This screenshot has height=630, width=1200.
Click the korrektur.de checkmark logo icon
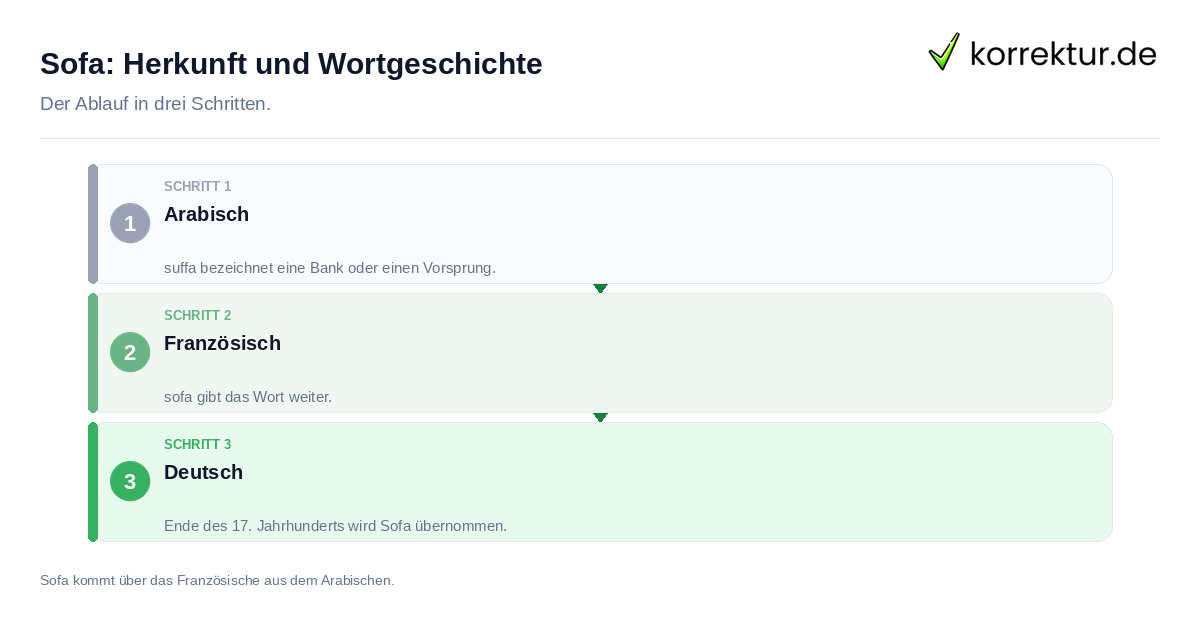click(x=944, y=51)
